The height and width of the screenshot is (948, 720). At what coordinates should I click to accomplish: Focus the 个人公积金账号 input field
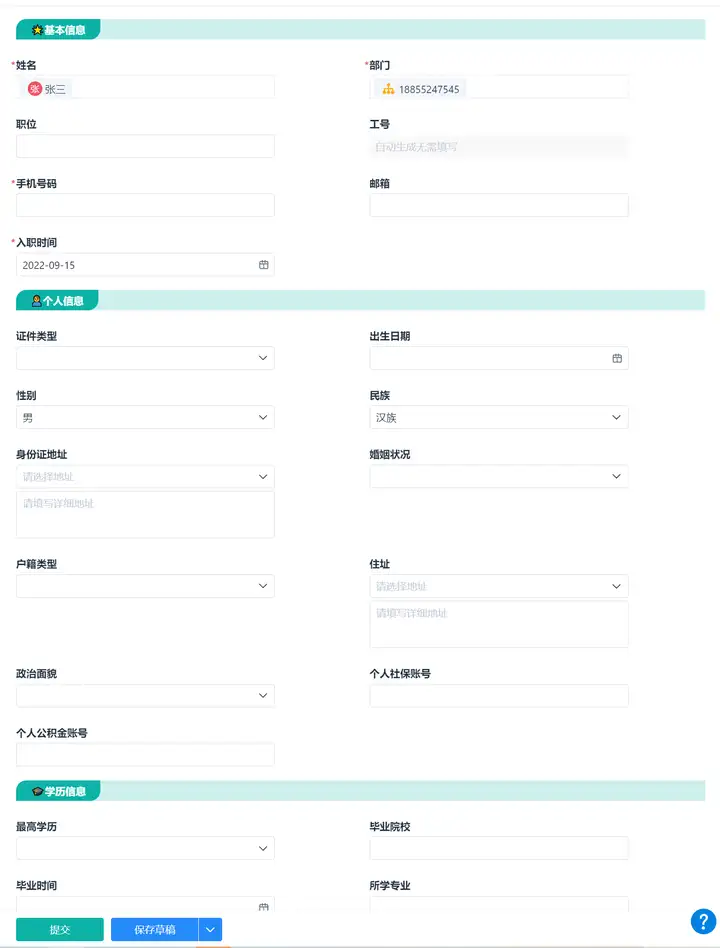[x=145, y=755]
